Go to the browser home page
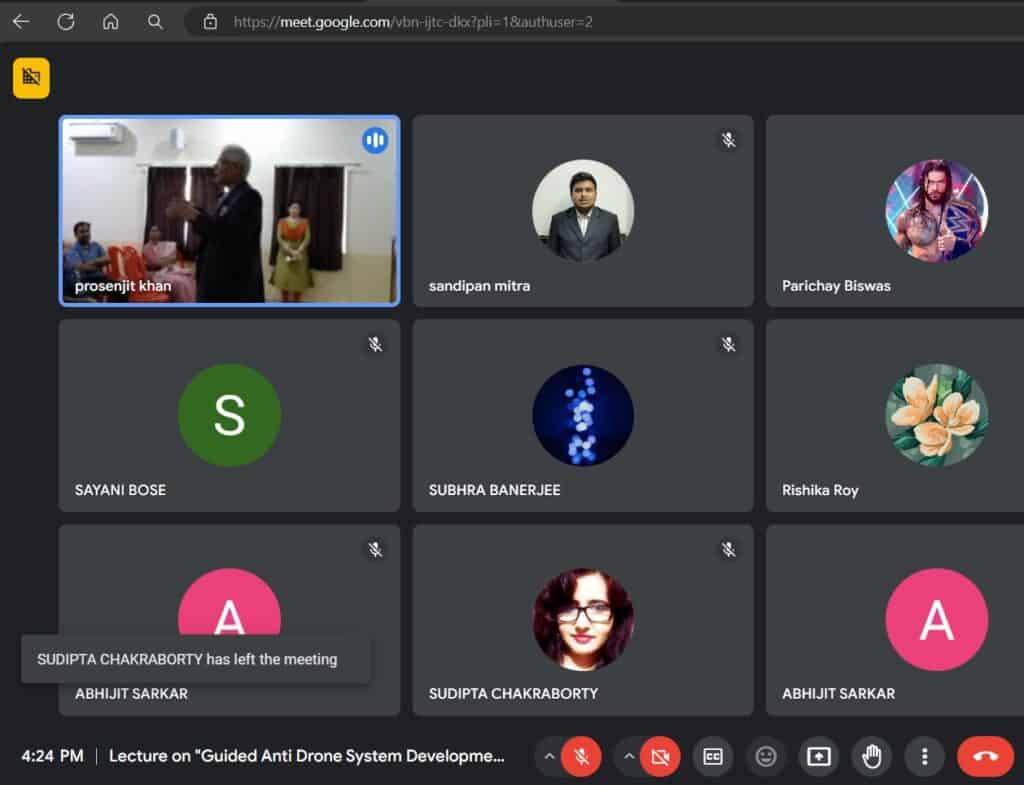 [110, 22]
